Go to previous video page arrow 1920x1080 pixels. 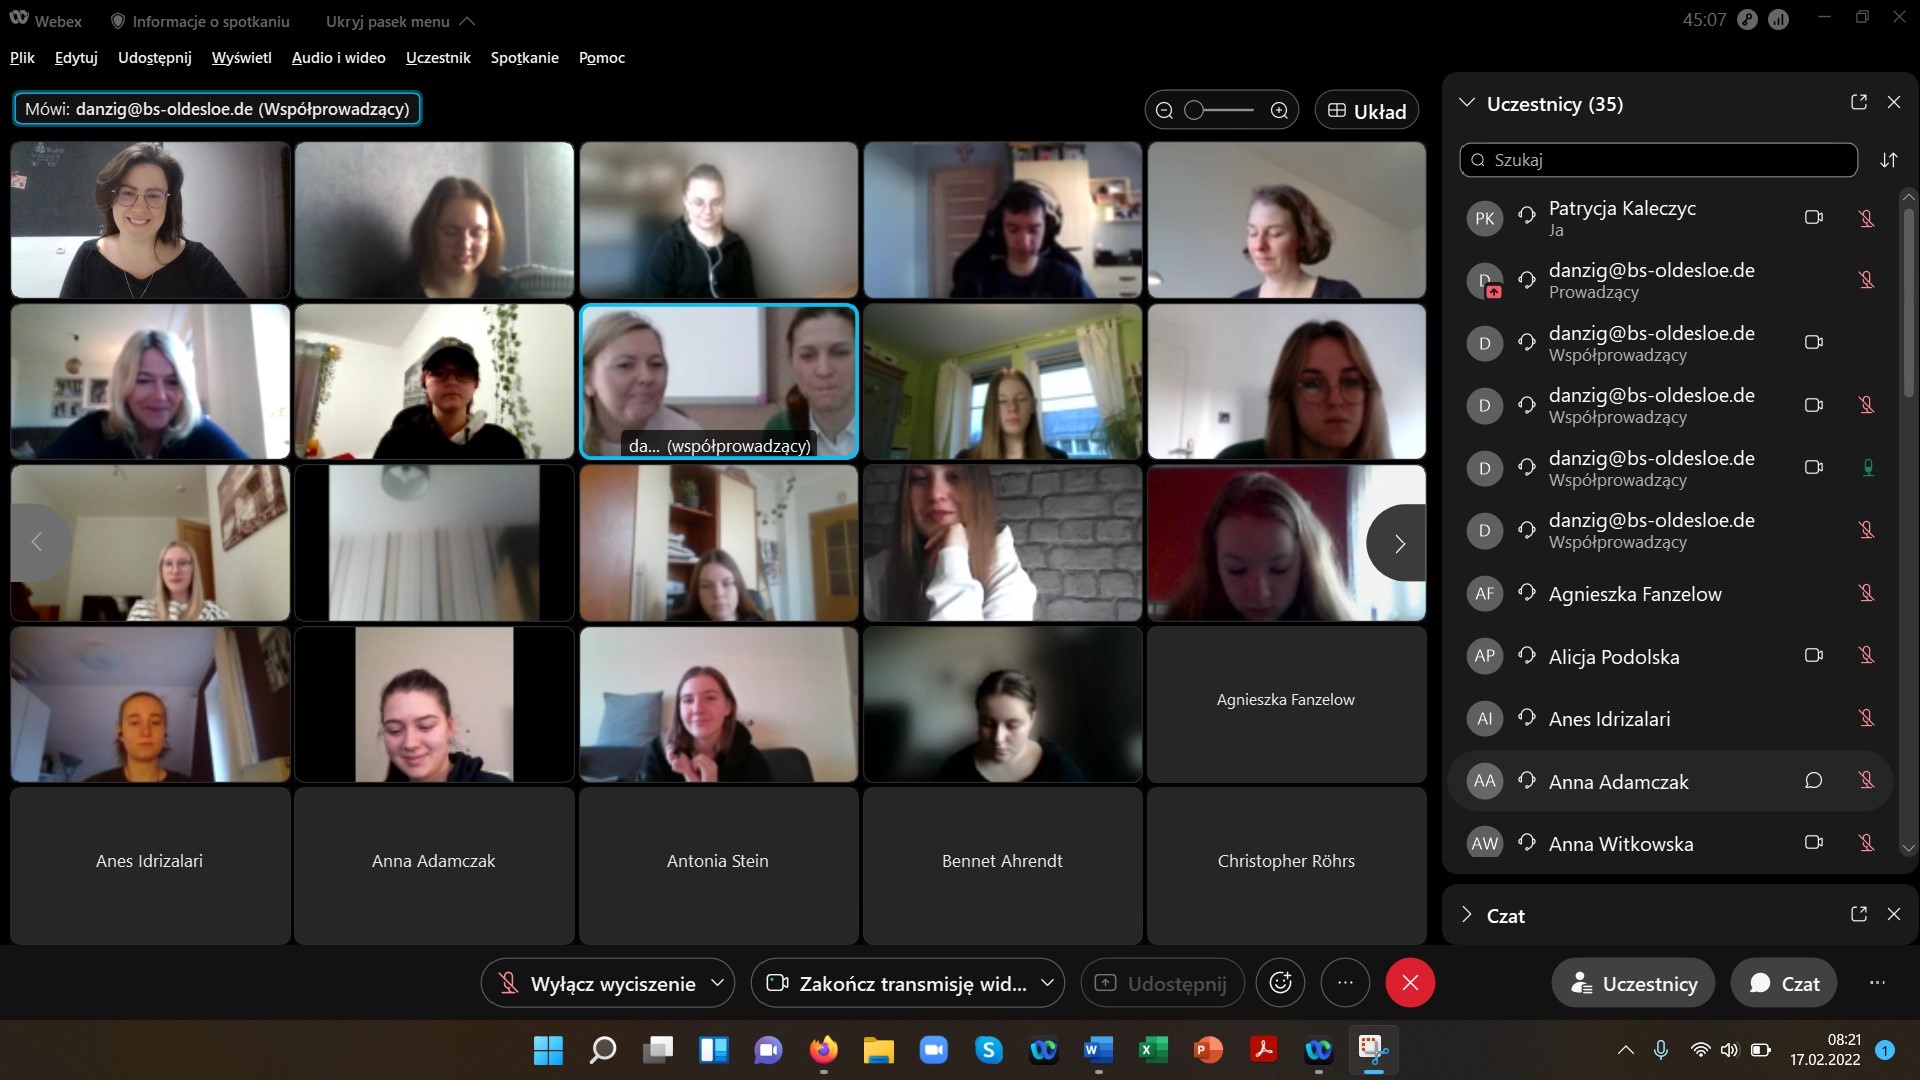point(38,543)
